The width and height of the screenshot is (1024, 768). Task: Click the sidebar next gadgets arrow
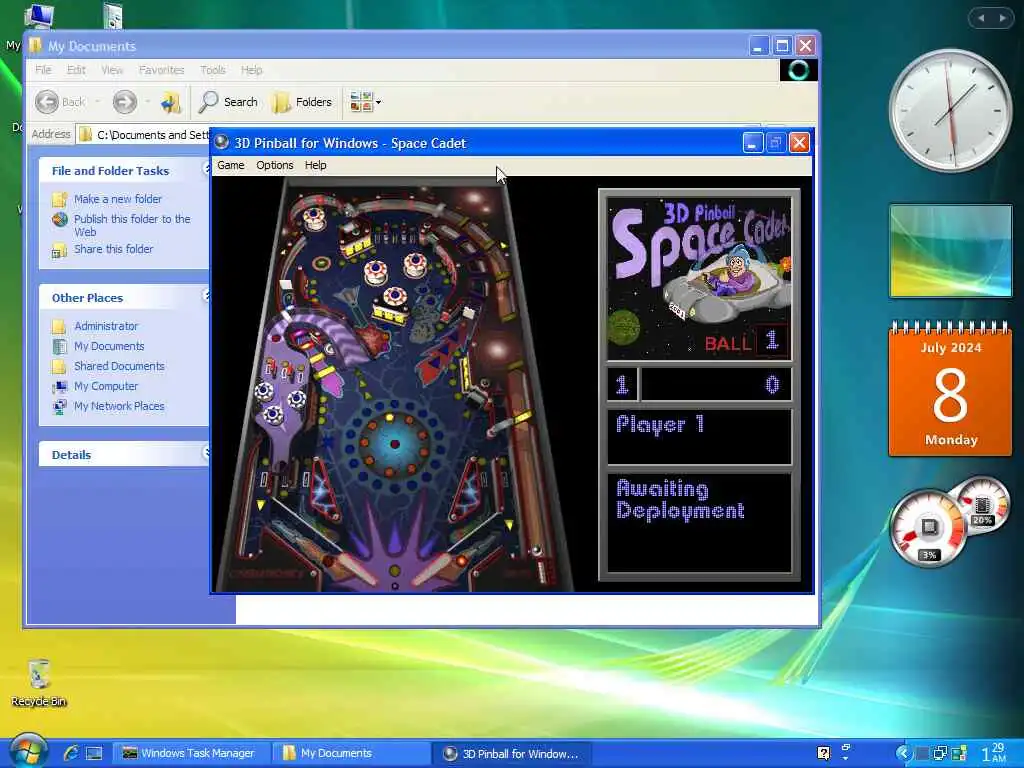tap(1002, 18)
